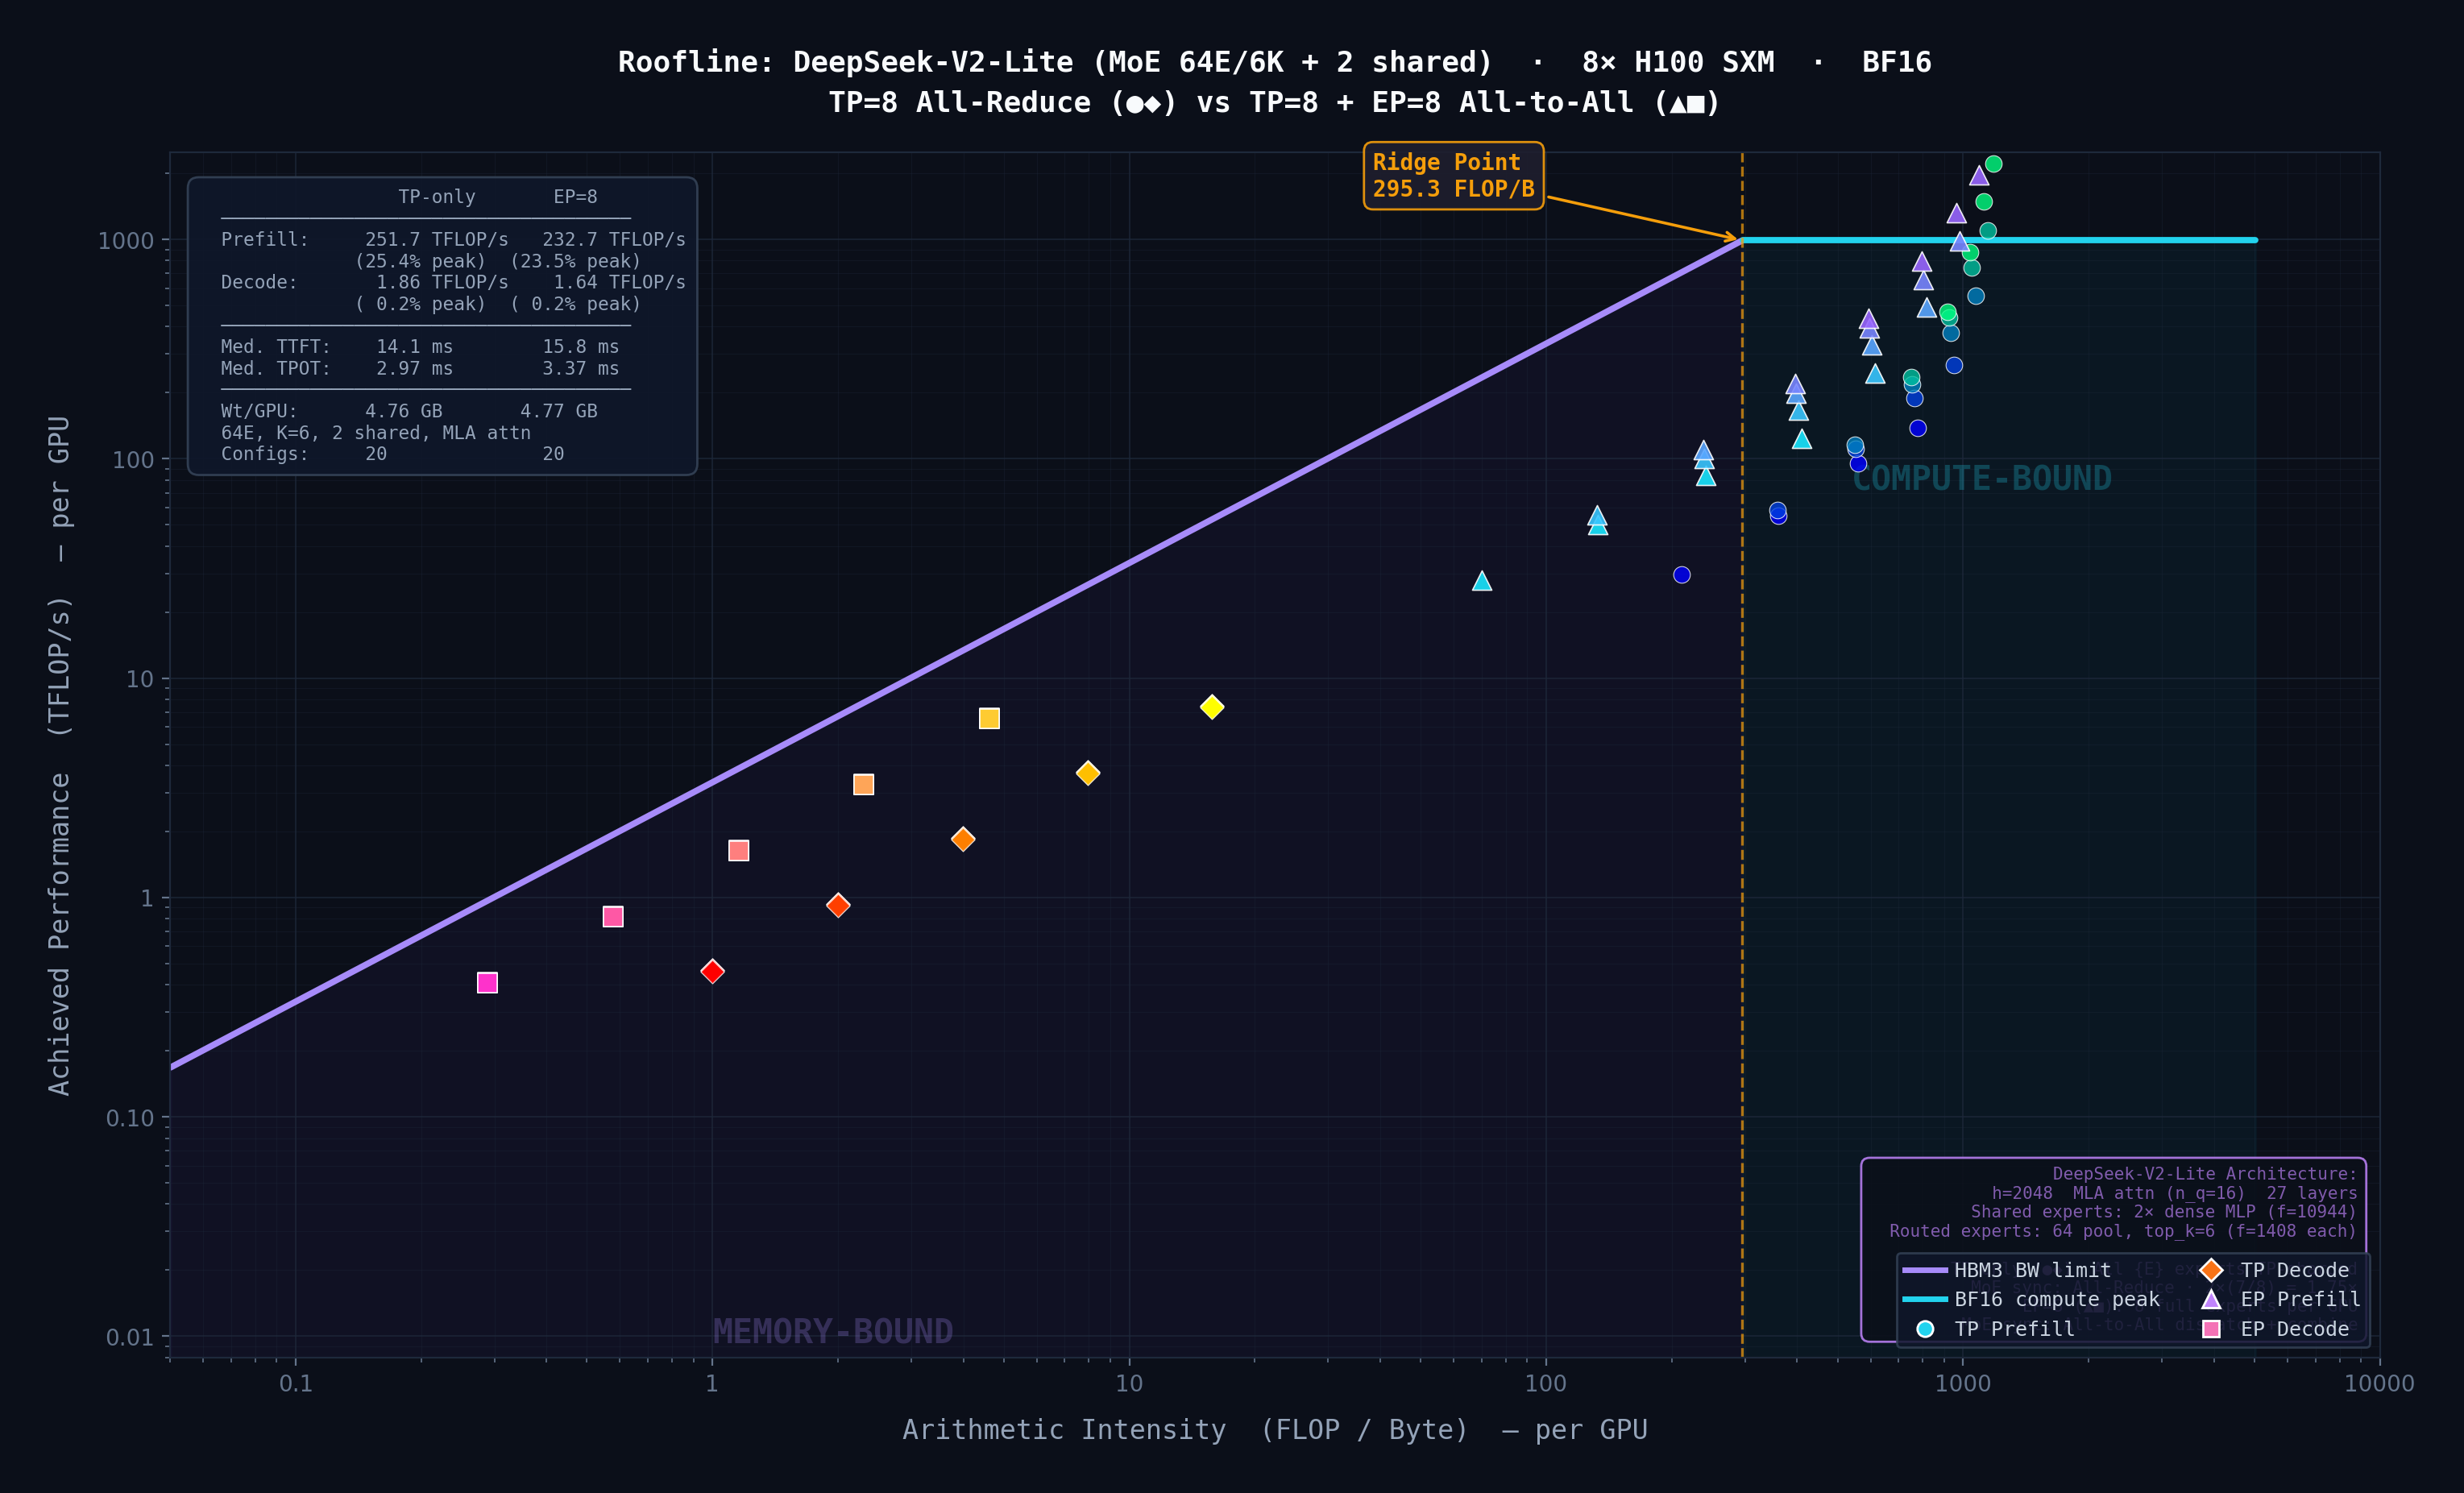
Task: Click the orange diamond TP Decode legend marker
Action: coord(2211,1270)
